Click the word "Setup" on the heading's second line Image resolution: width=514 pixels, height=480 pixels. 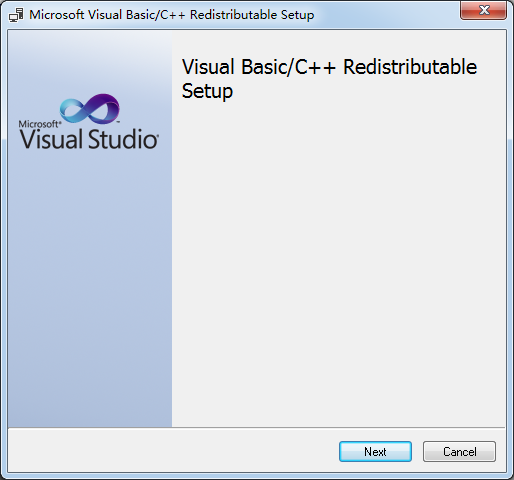click(x=207, y=91)
